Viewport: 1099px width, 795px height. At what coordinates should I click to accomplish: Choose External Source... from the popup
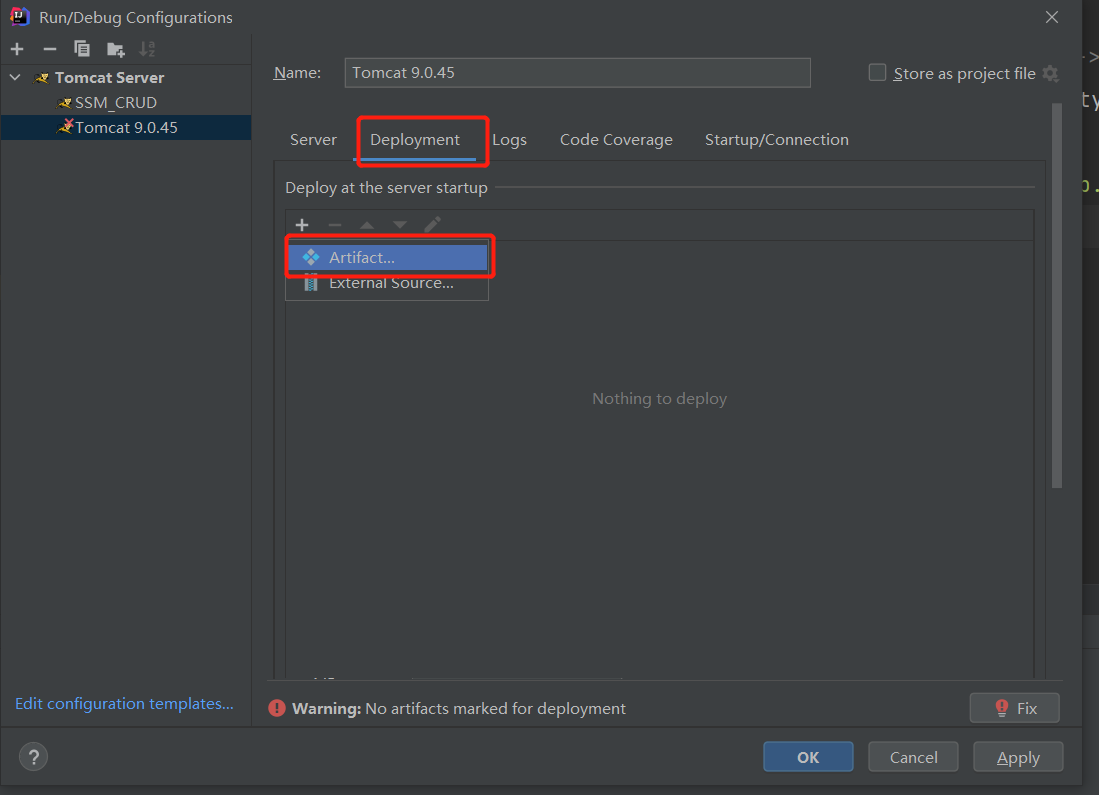tap(388, 283)
